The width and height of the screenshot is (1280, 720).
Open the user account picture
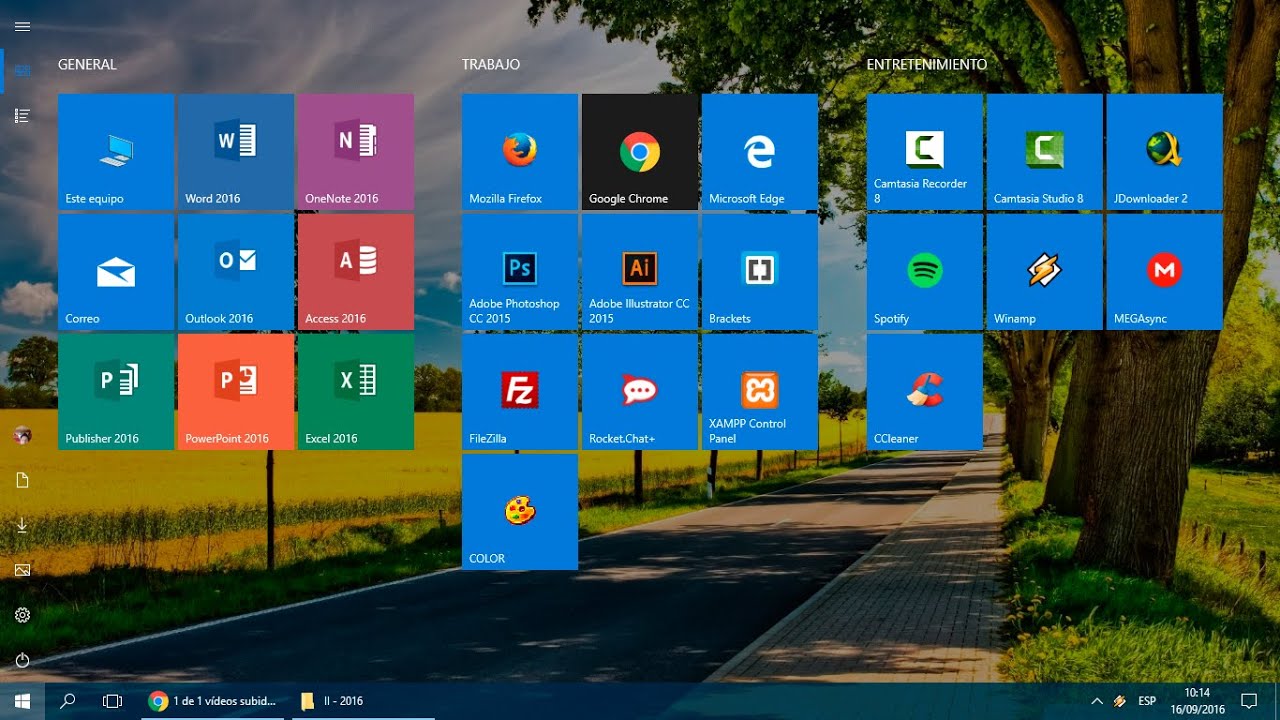22,435
